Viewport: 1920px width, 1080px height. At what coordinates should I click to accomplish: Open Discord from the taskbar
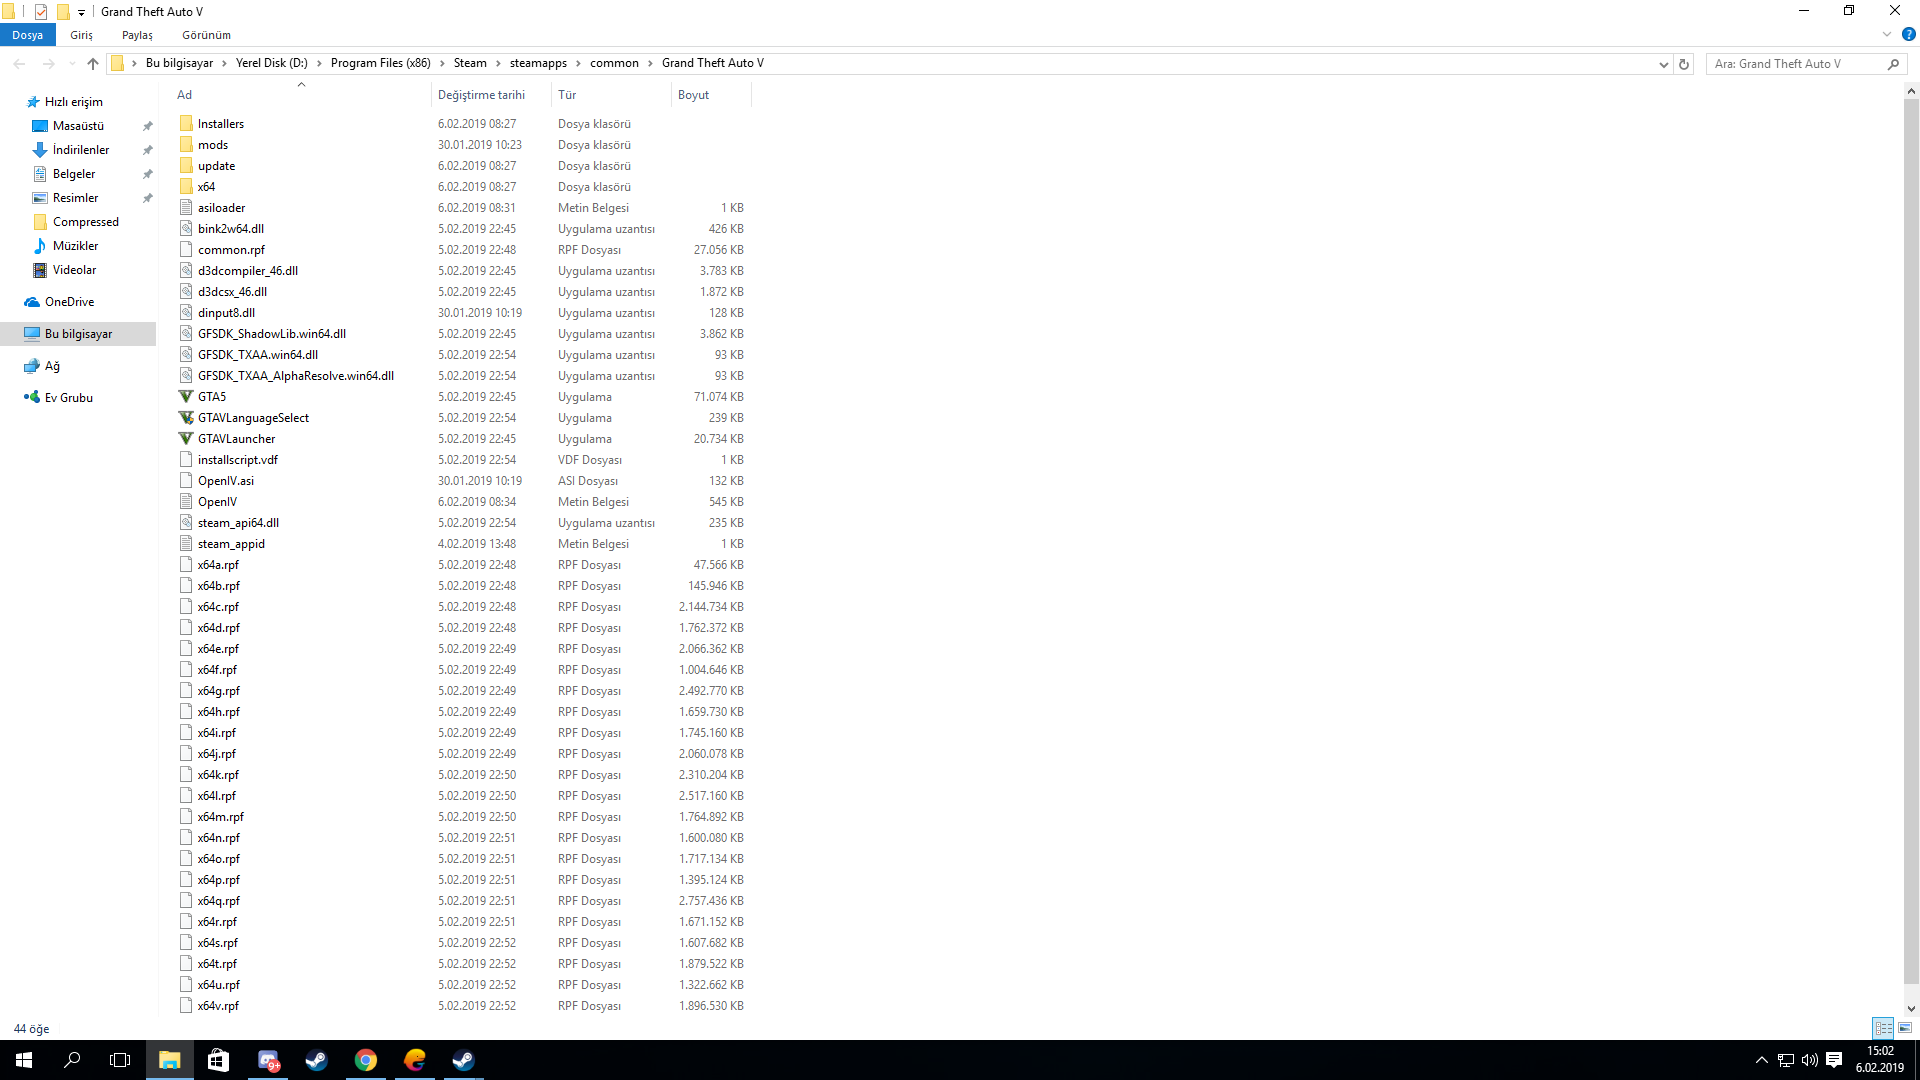pos(268,1060)
